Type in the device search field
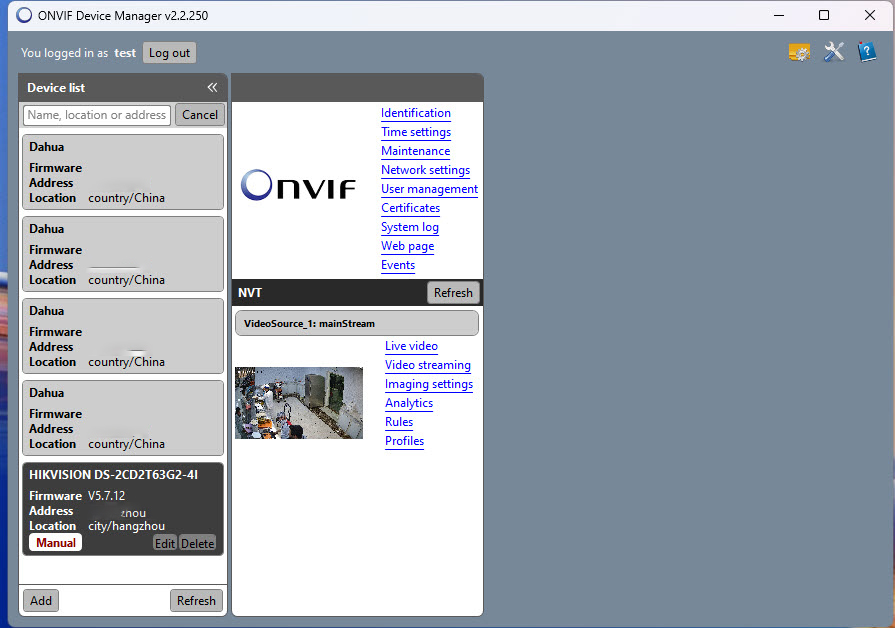This screenshot has width=895, height=628. click(97, 115)
